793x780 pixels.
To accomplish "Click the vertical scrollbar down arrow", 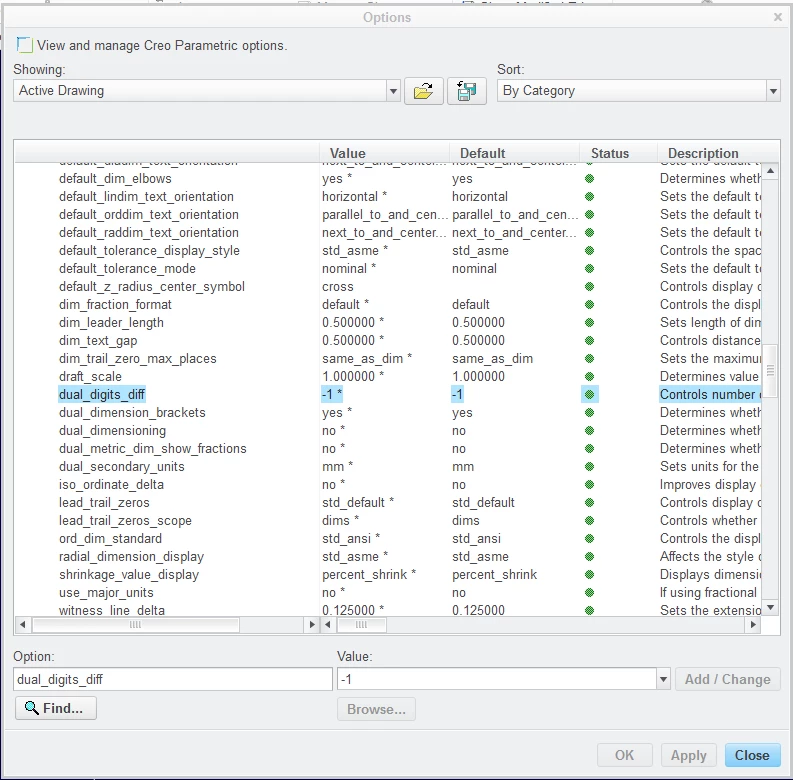I will (770, 607).
